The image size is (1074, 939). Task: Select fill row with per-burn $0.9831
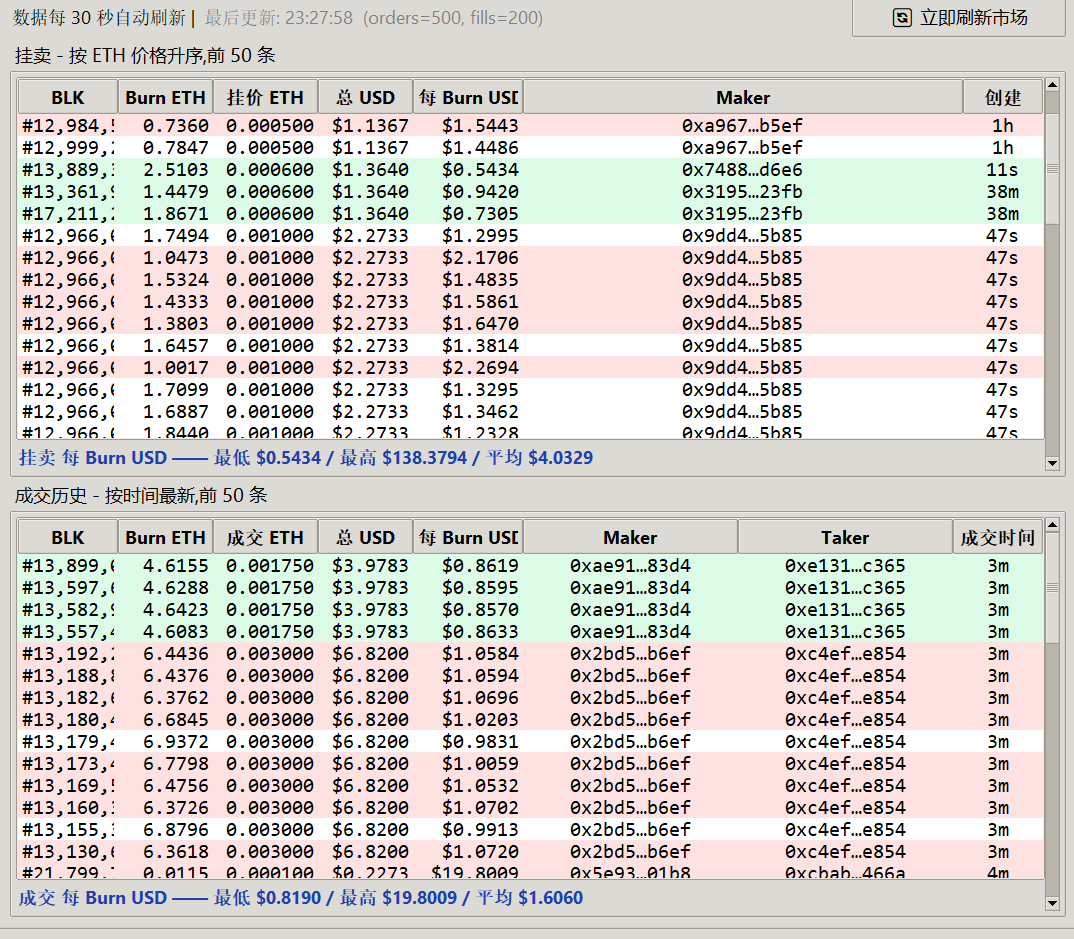coord(531,742)
